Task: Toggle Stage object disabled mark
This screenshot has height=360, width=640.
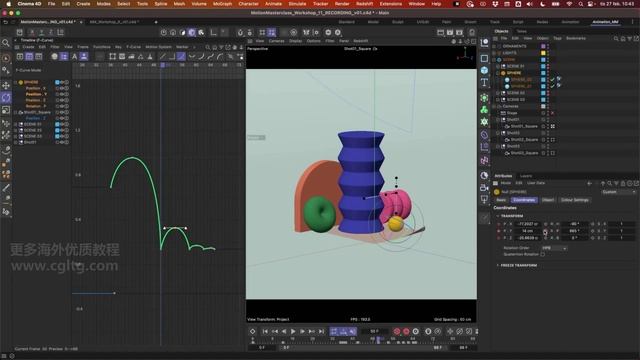Action: [553, 113]
